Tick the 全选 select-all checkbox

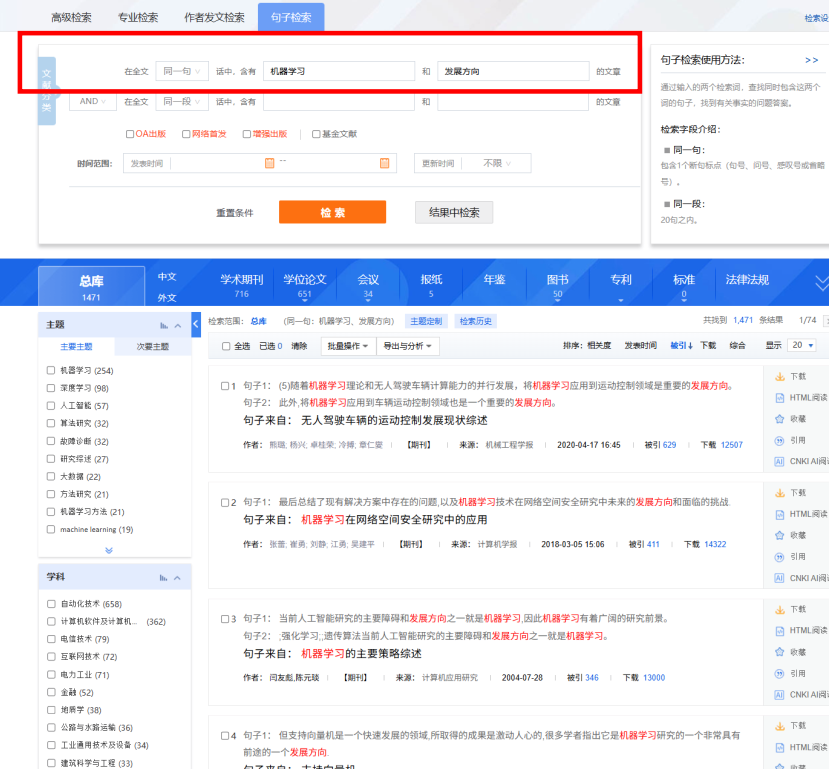point(226,346)
